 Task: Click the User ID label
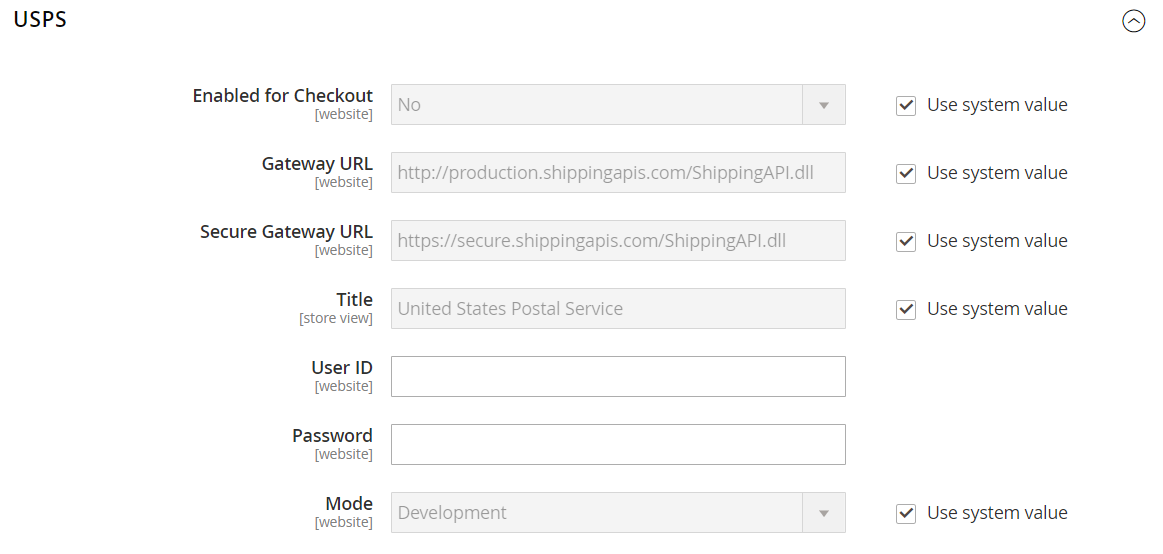coord(342,368)
